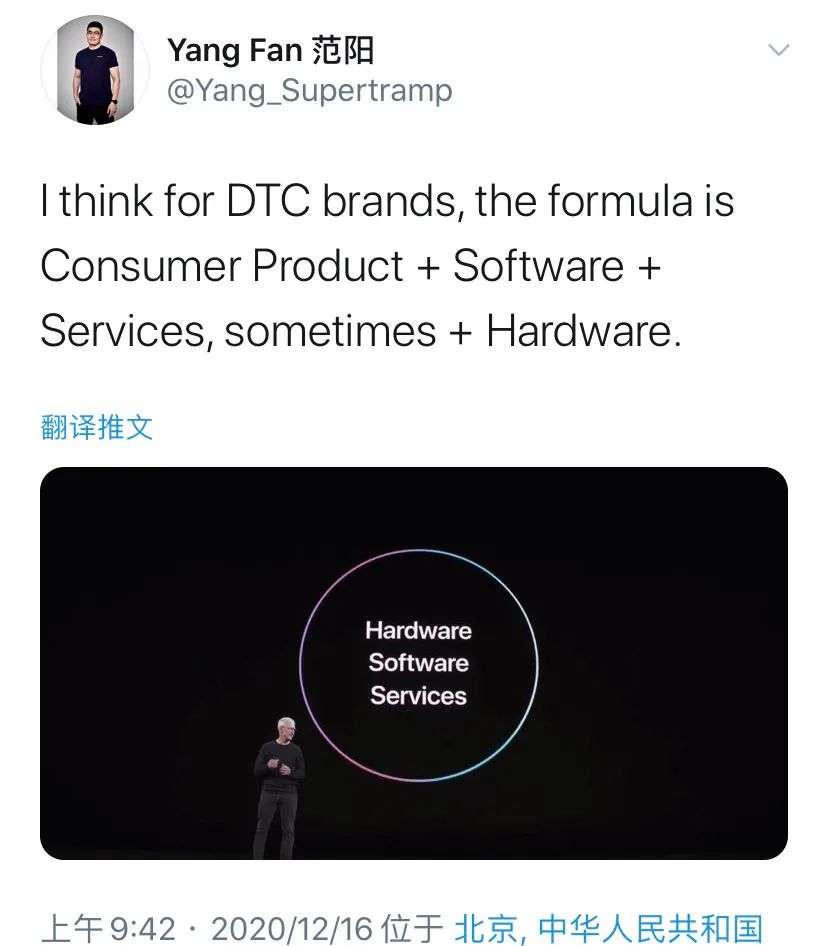Click the 2020/12/16 date

coord(291,928)
